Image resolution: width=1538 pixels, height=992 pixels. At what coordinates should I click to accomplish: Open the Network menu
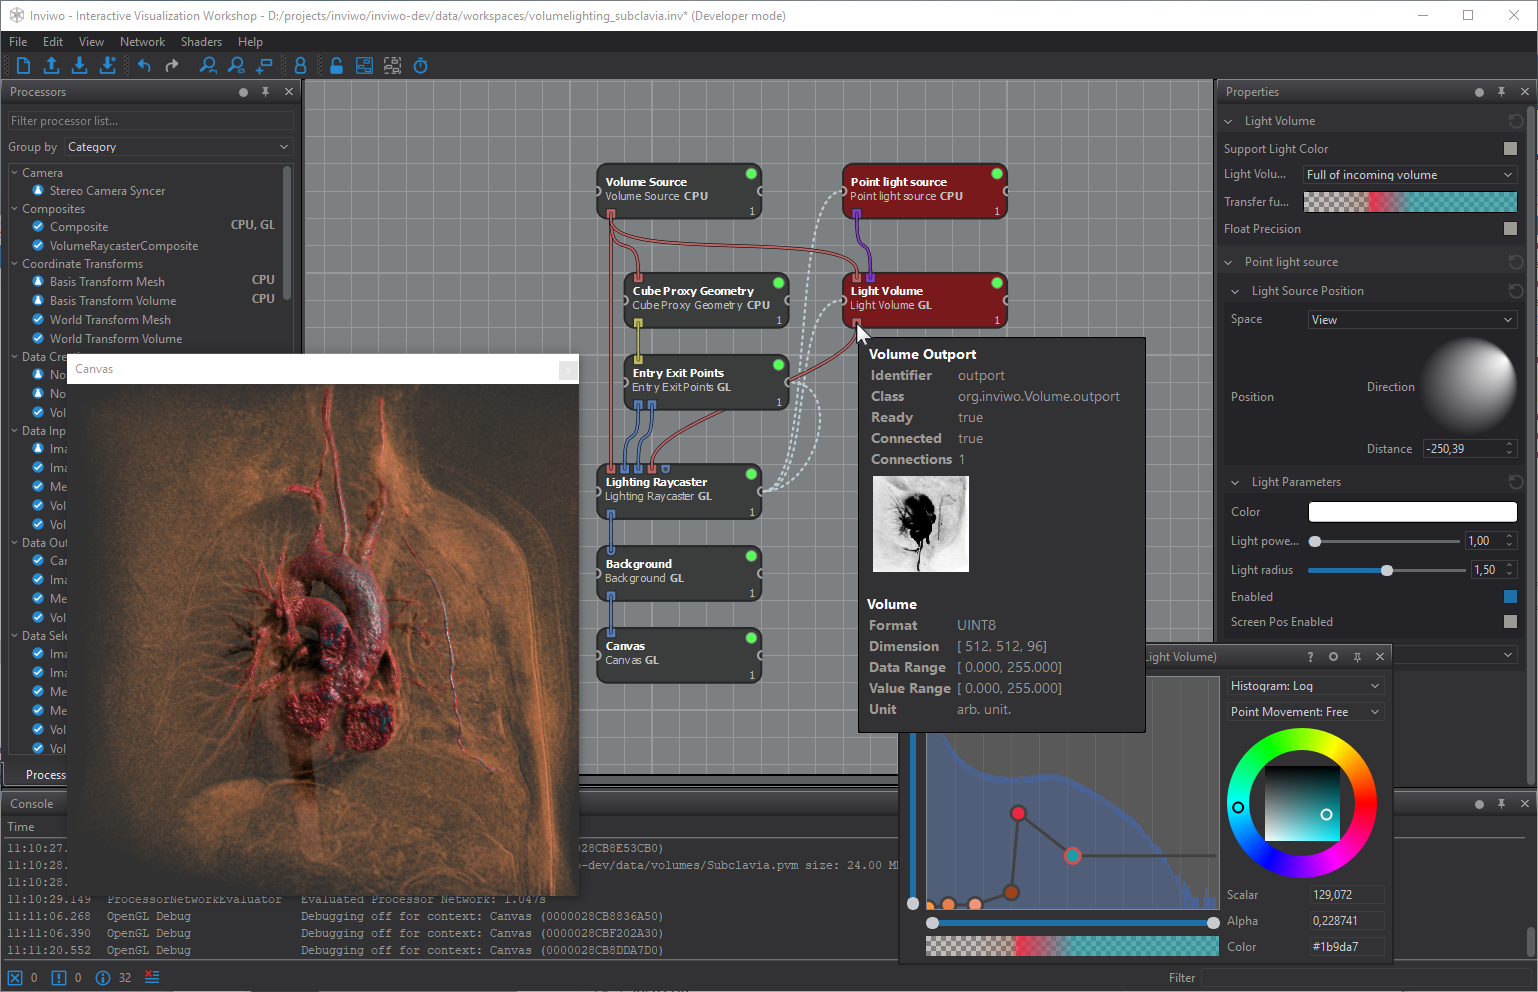[x=142, y=42]
